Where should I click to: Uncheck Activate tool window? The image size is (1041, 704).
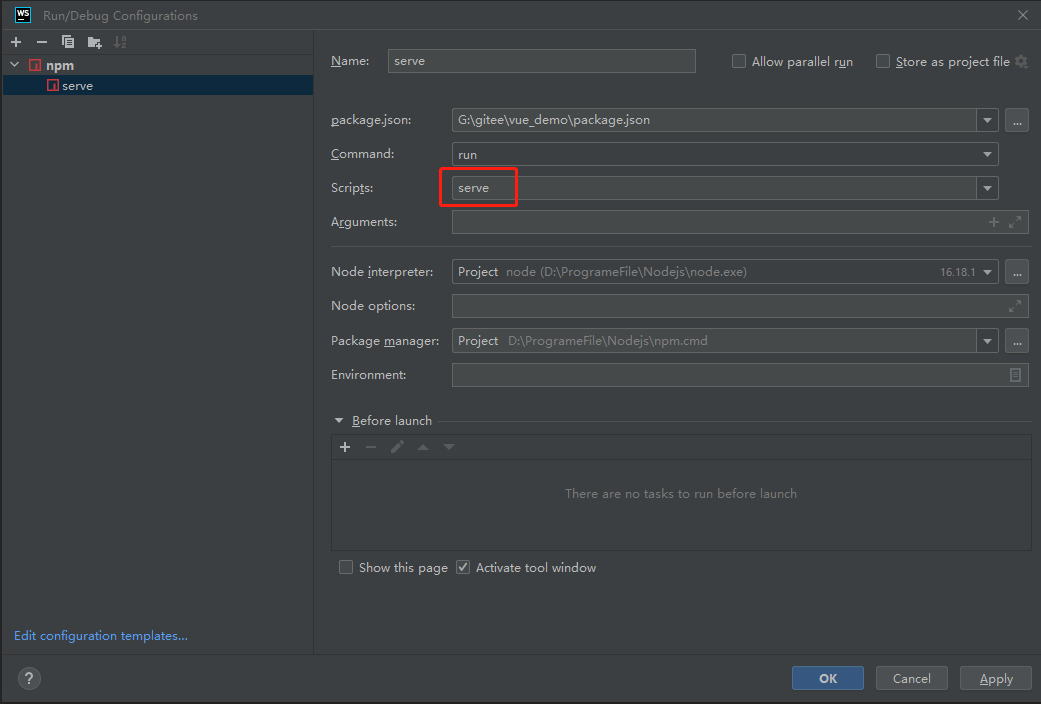[x=462, y=567]
